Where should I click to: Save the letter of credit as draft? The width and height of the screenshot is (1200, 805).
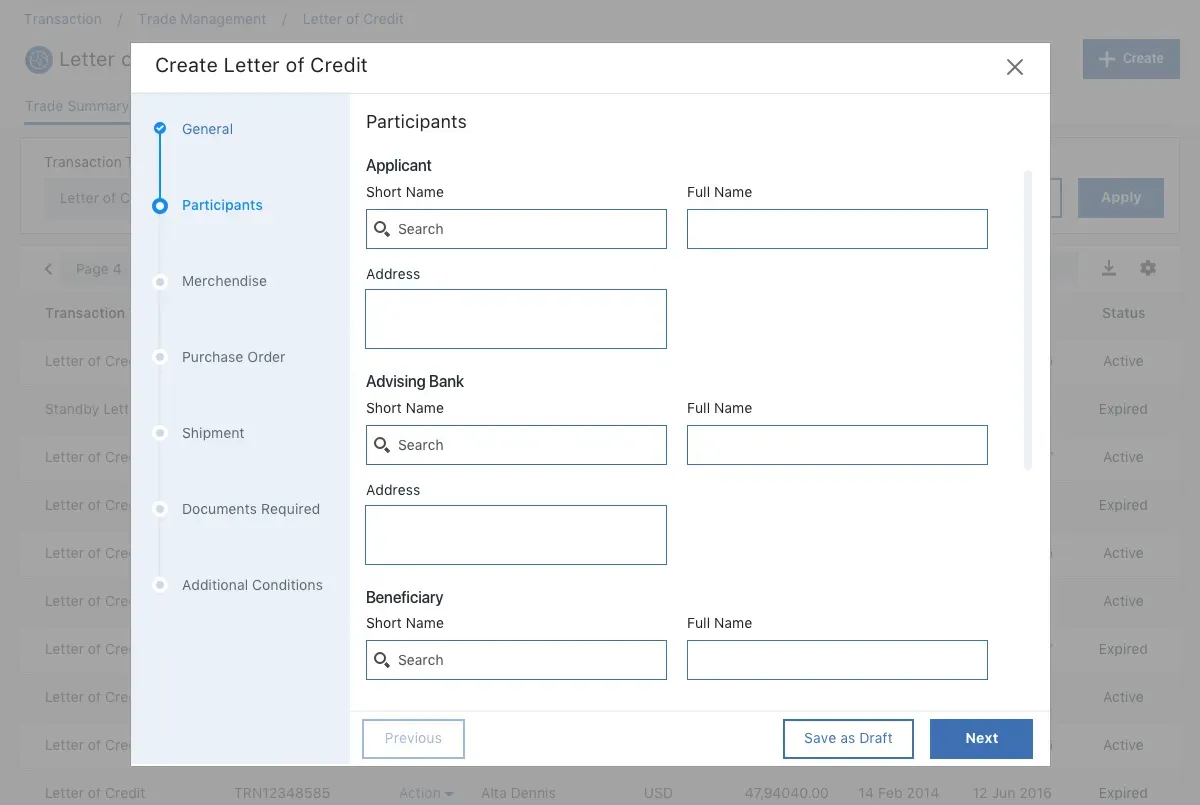tap(848, 738)
